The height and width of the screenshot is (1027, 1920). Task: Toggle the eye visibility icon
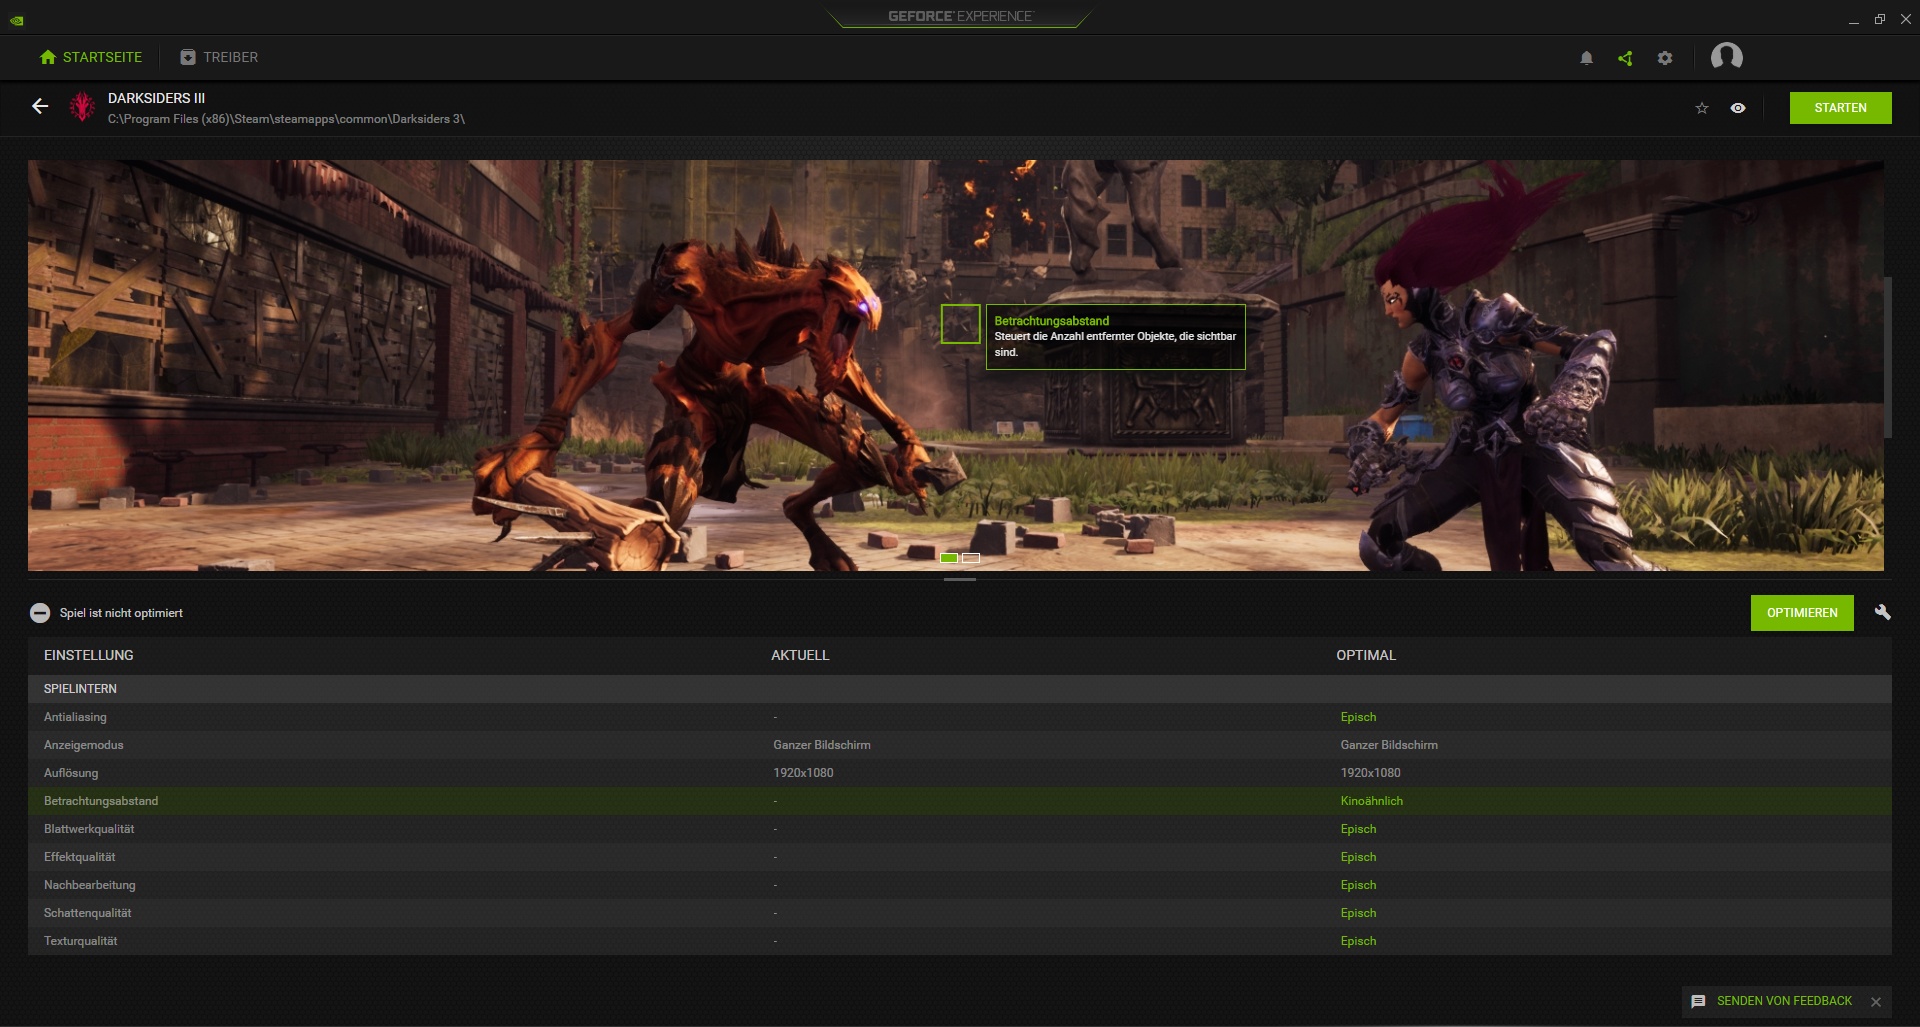click(1738, 108)
